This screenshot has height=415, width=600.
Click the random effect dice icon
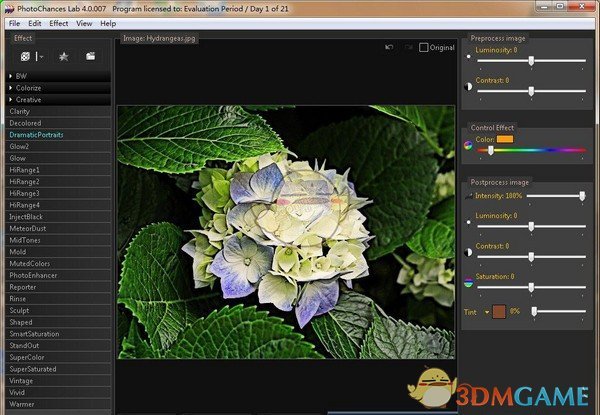[x=25, y=57]
